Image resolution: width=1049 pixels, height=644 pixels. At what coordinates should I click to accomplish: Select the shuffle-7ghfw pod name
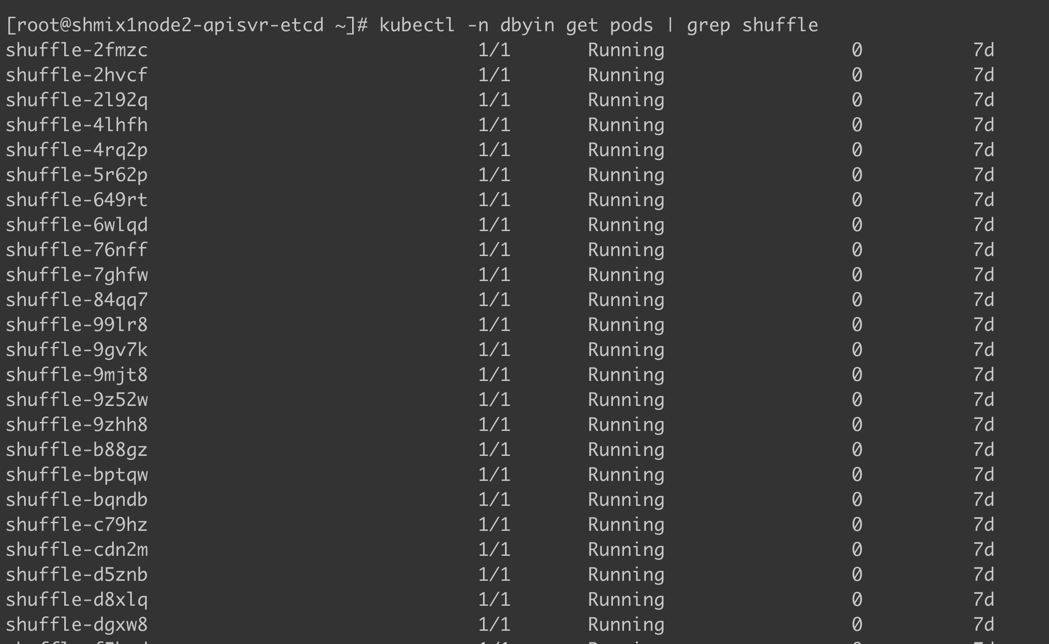(x=77, y=276)
